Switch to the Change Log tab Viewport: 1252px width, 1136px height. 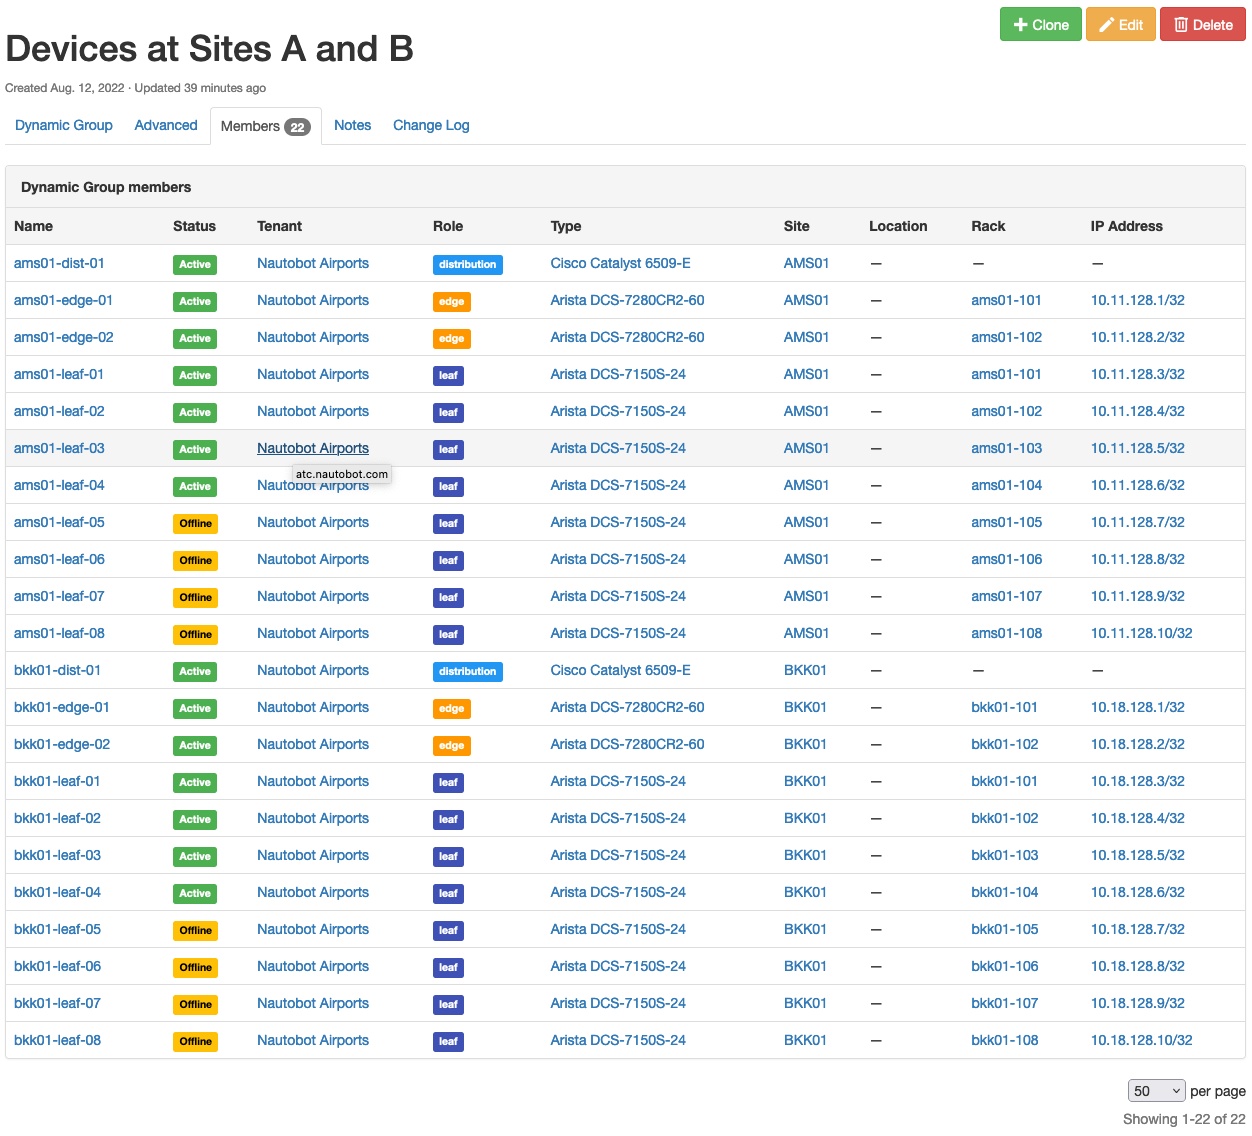click(x=431, y=125)
